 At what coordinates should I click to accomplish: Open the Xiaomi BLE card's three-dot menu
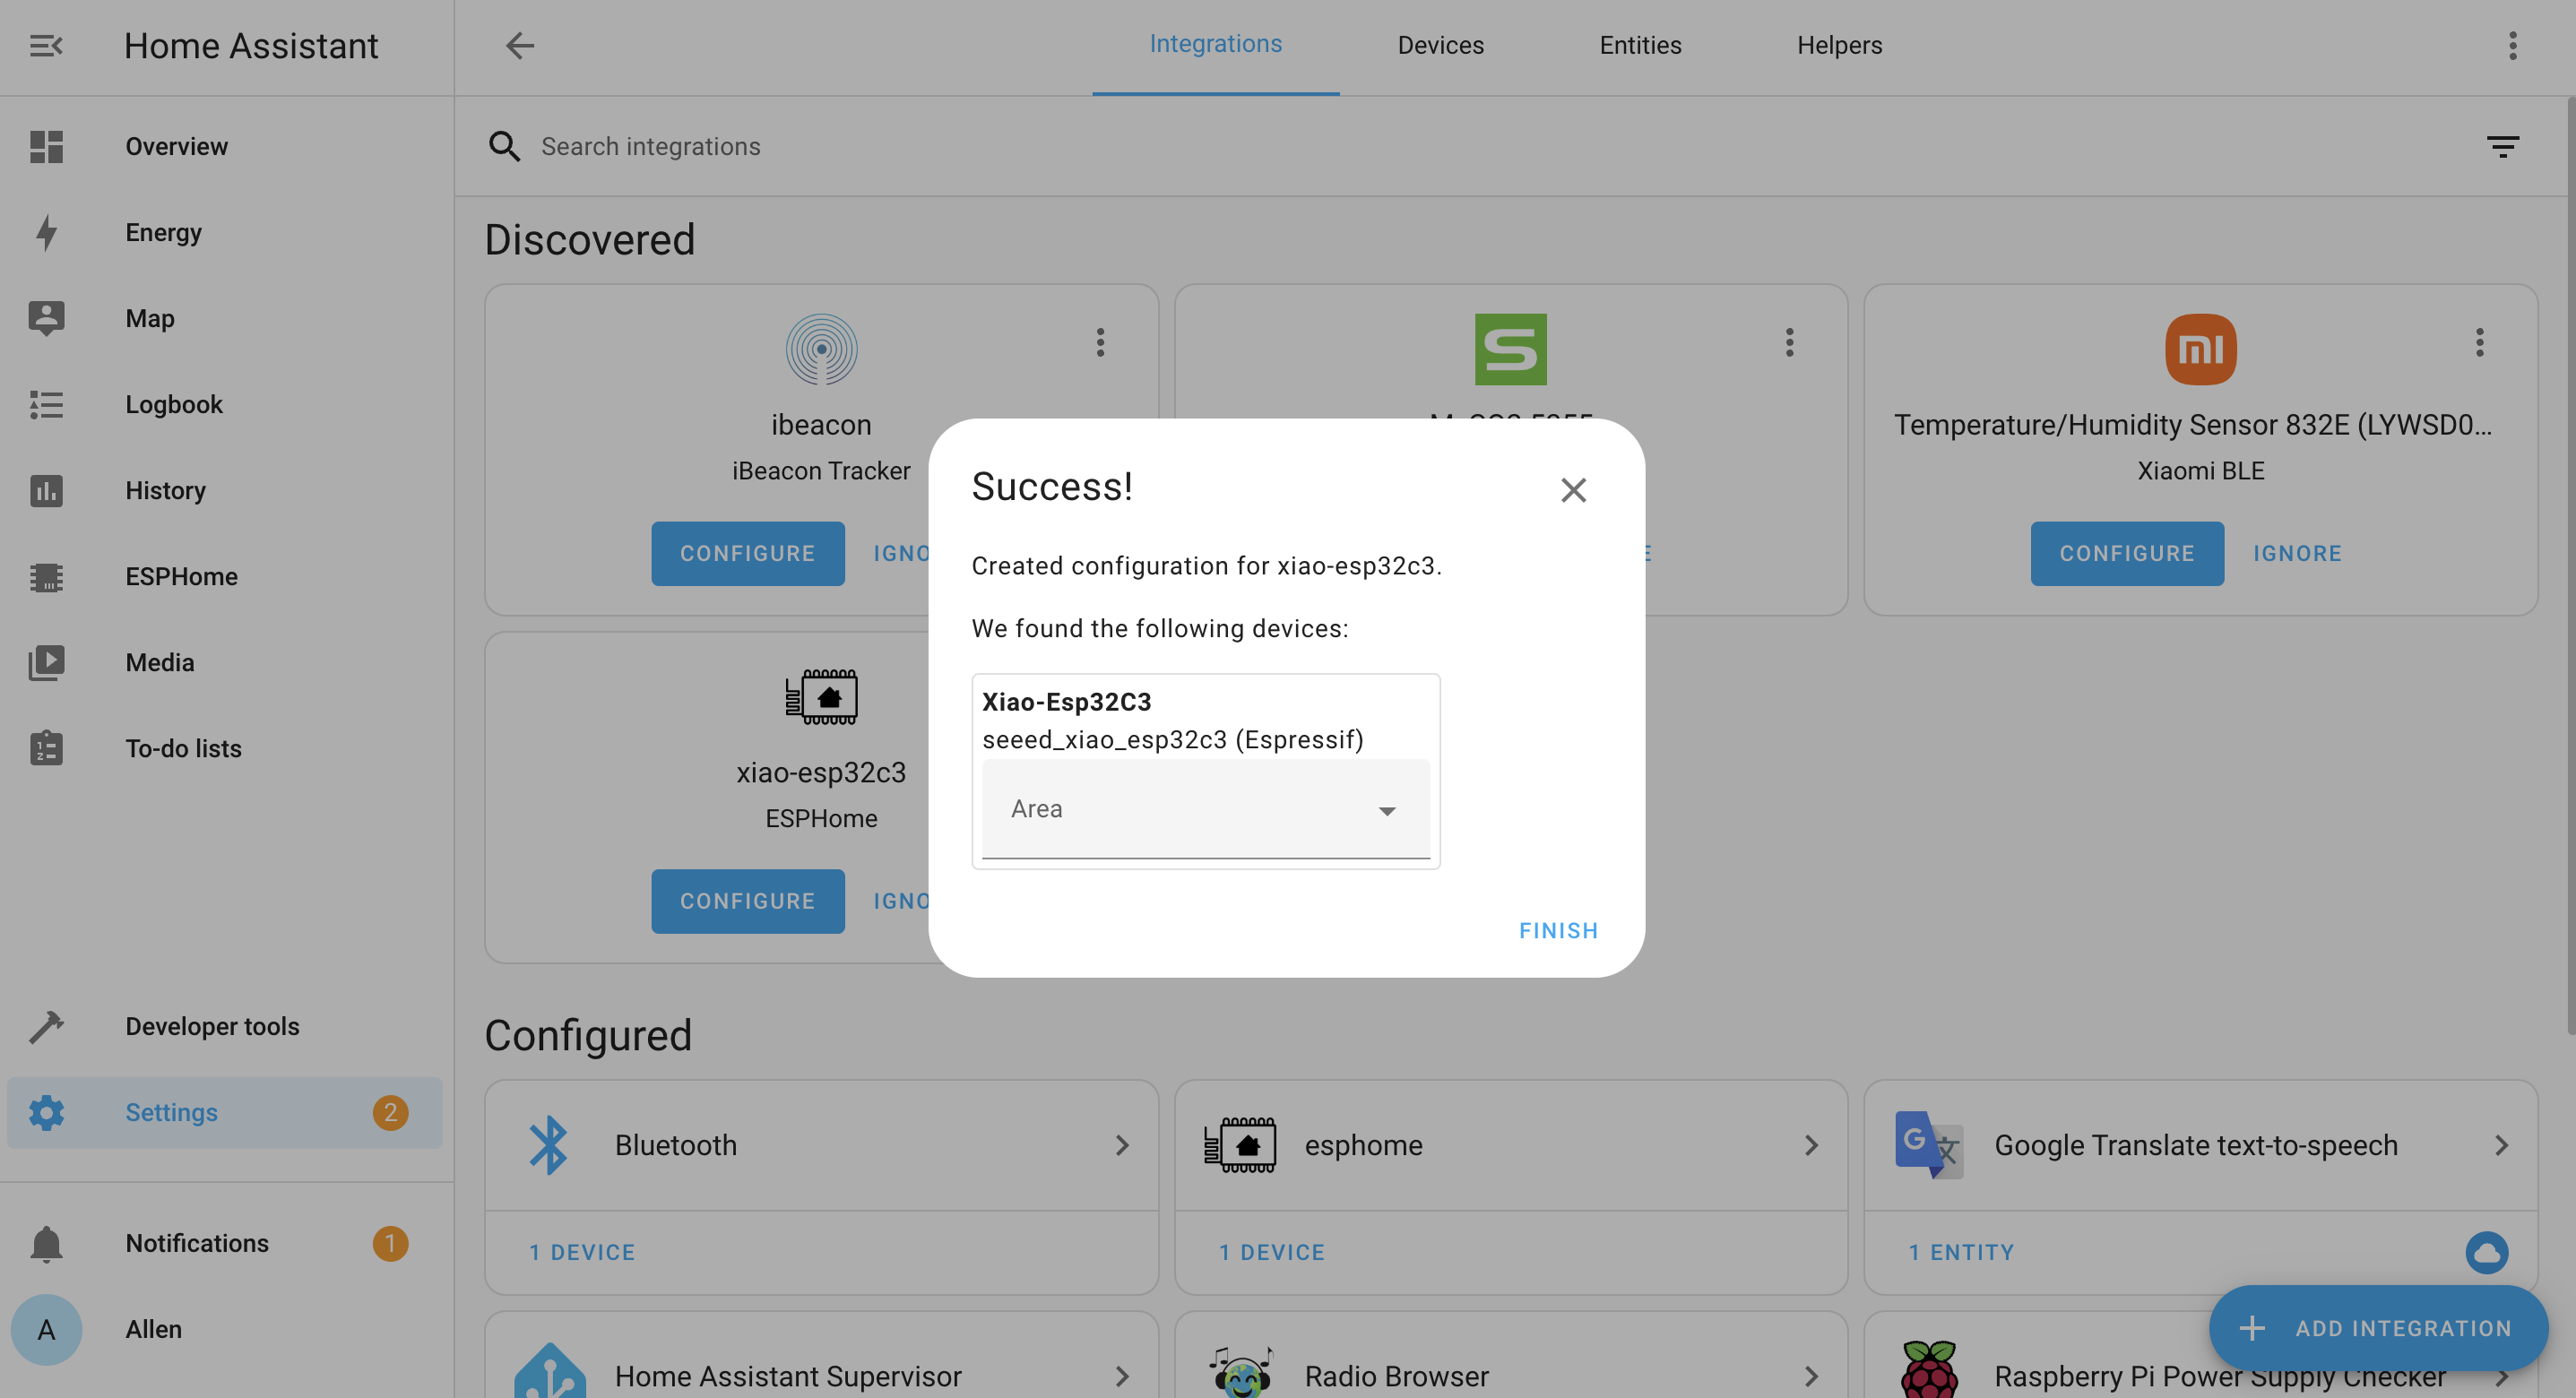click(2479, 342)
